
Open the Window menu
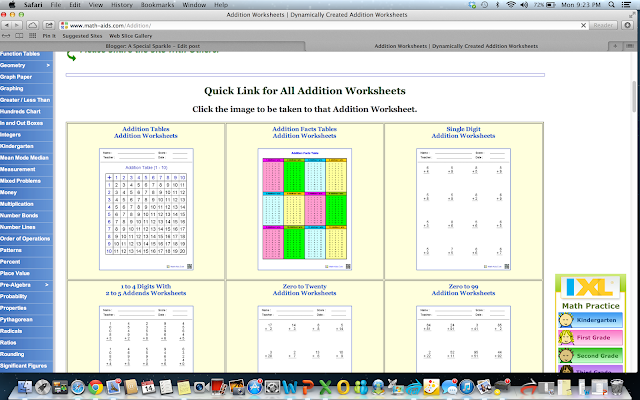[x=194, y=5]
